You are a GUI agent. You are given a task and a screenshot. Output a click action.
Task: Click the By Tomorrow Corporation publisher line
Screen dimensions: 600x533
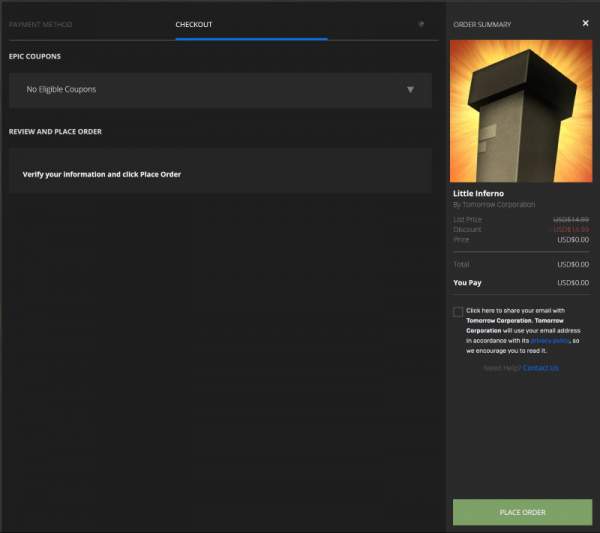pos(494,205)
